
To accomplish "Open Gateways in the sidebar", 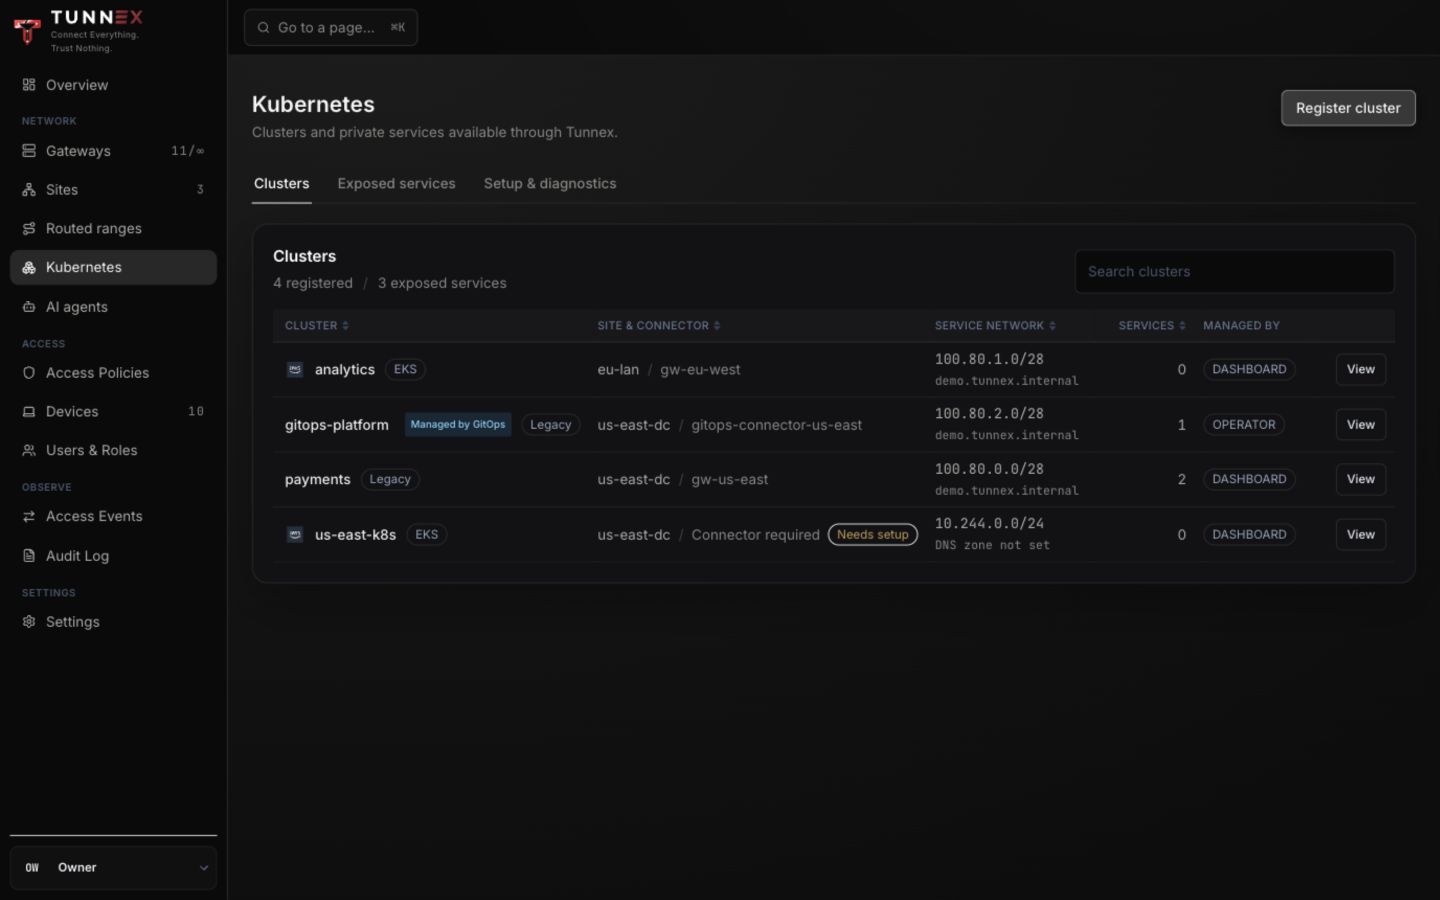I will (x=113, y=151).
